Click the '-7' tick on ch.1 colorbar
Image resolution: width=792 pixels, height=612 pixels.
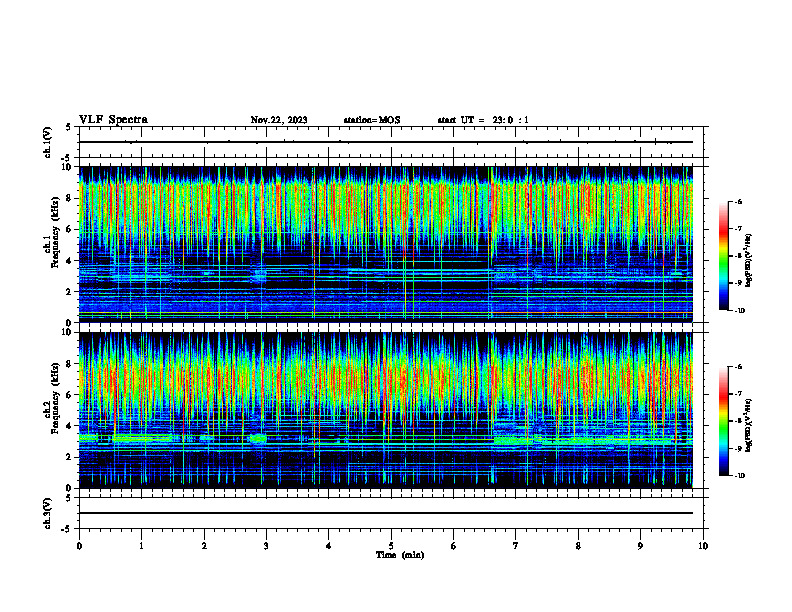click(x=738, y=229)
